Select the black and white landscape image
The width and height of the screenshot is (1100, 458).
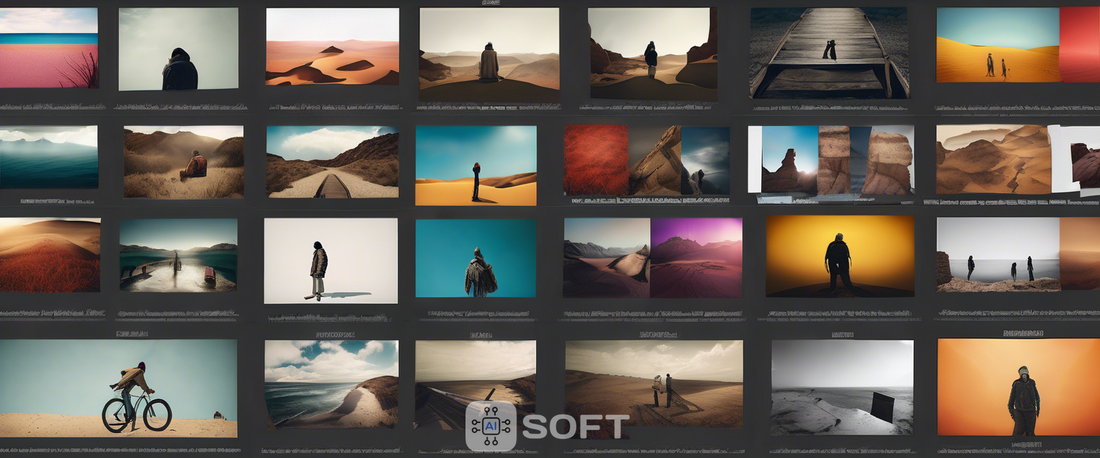[x=842, y=388]
